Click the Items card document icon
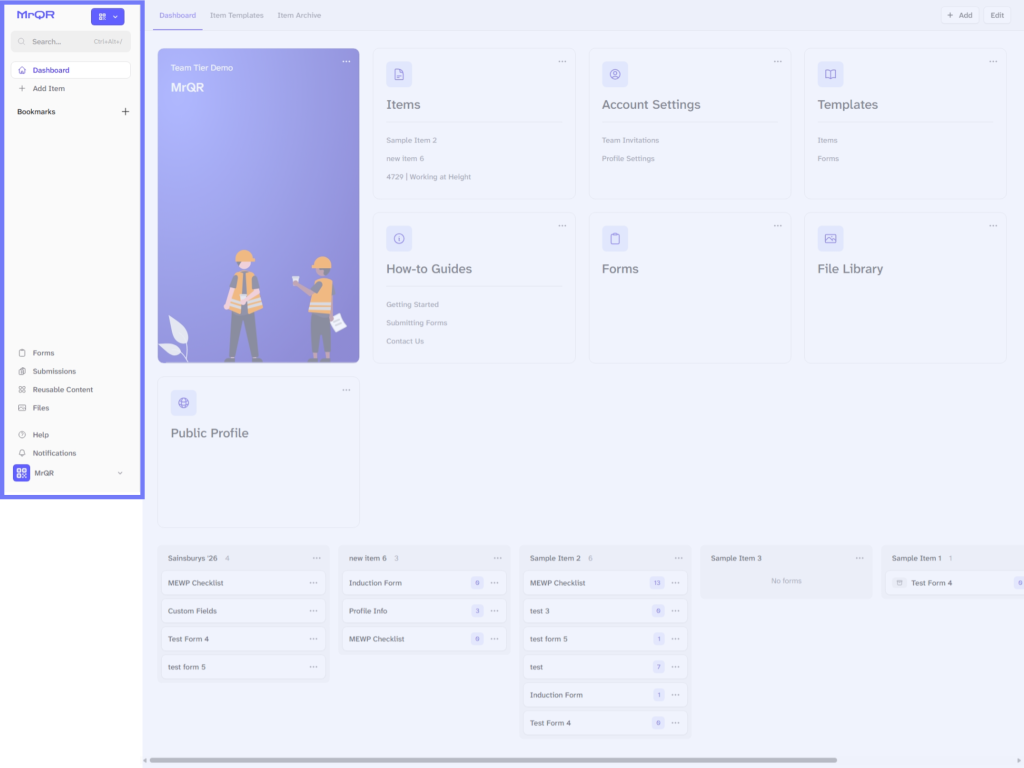1024x768 pixels. (399, 74)
